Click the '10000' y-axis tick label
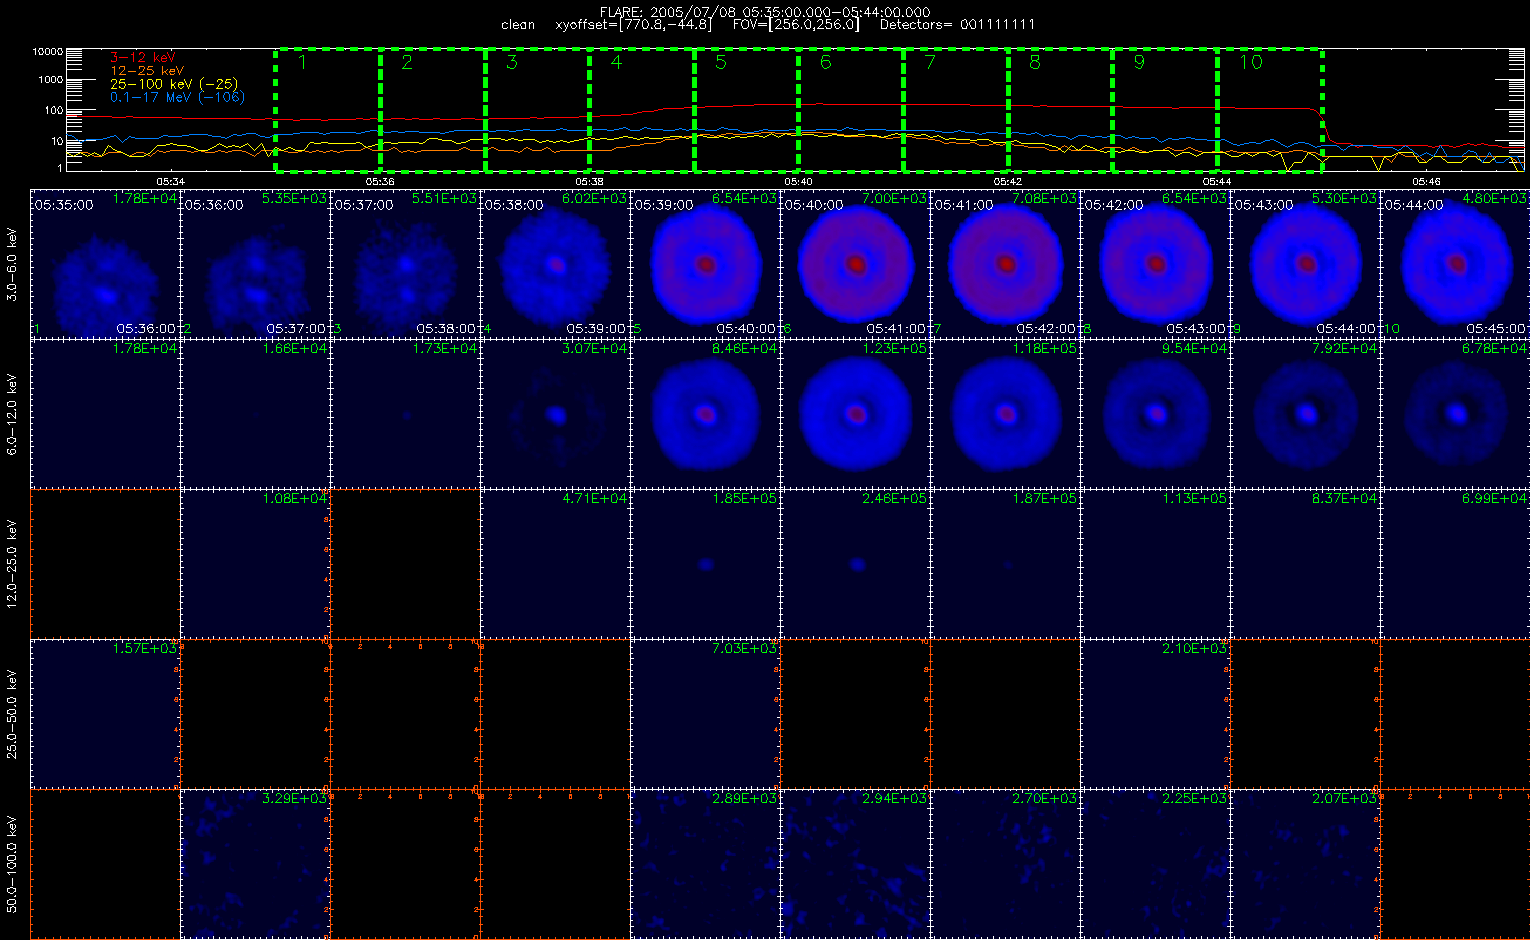 tap(47, 52)
